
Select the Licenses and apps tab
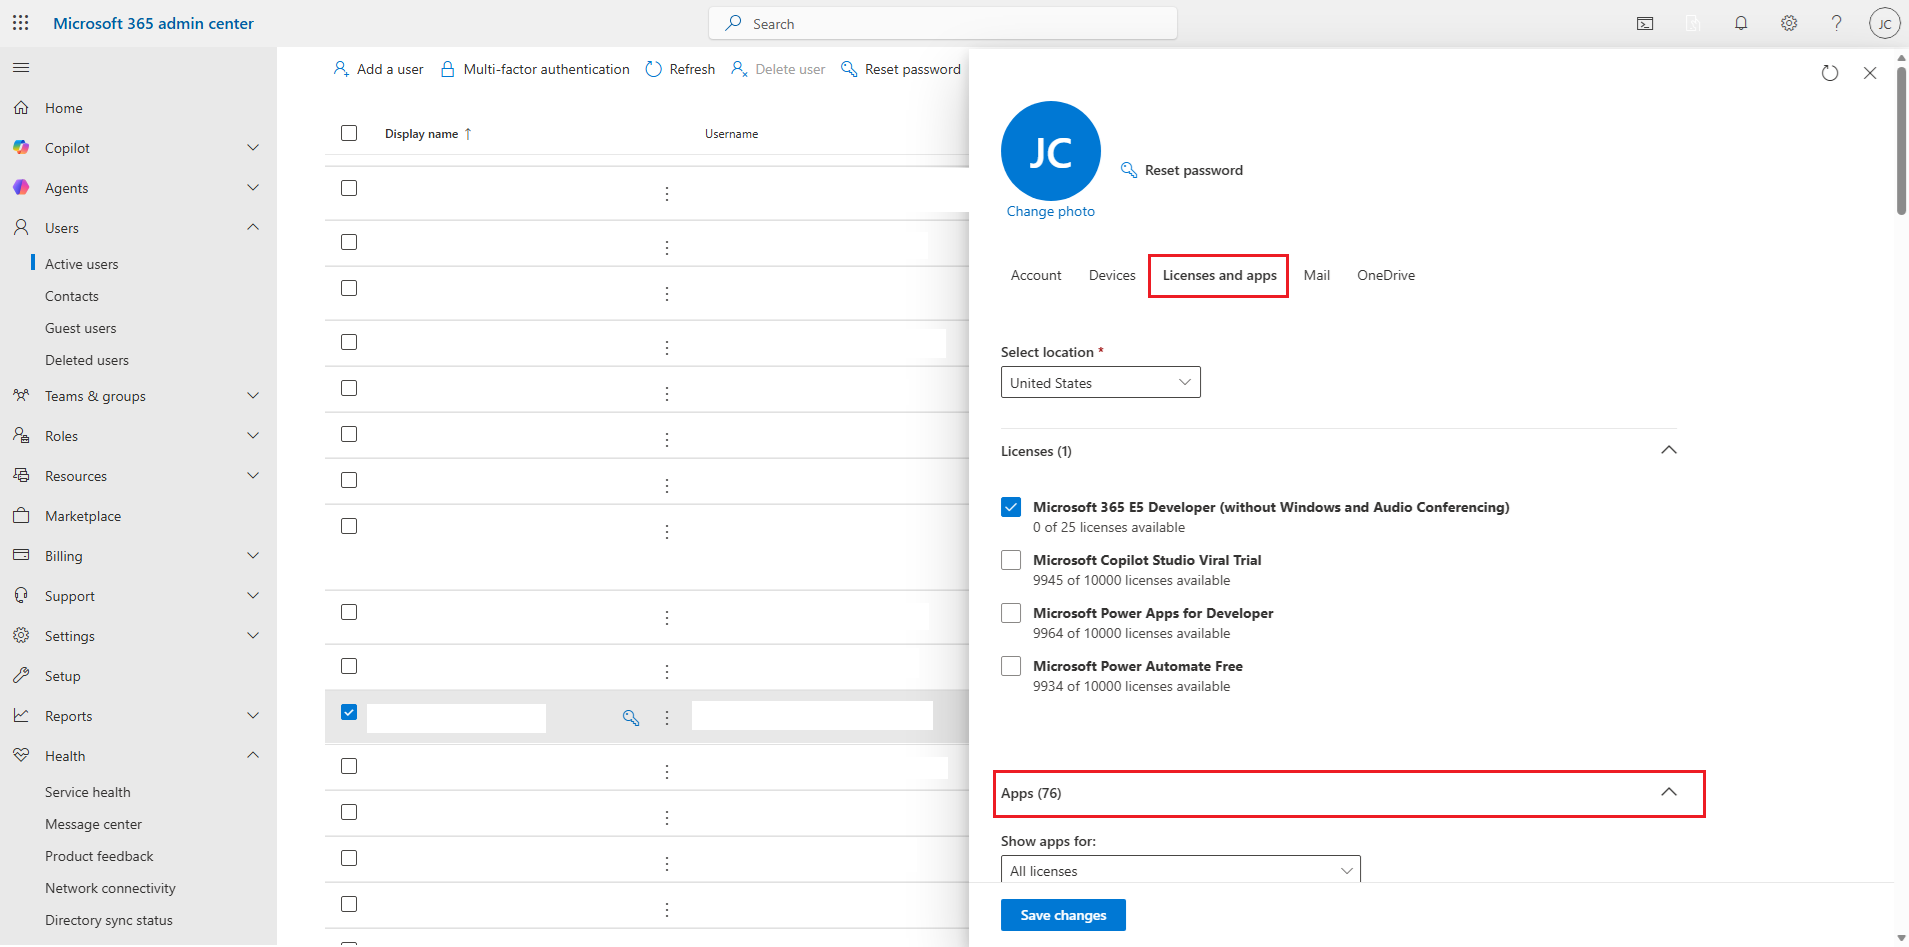point(1219,275)
